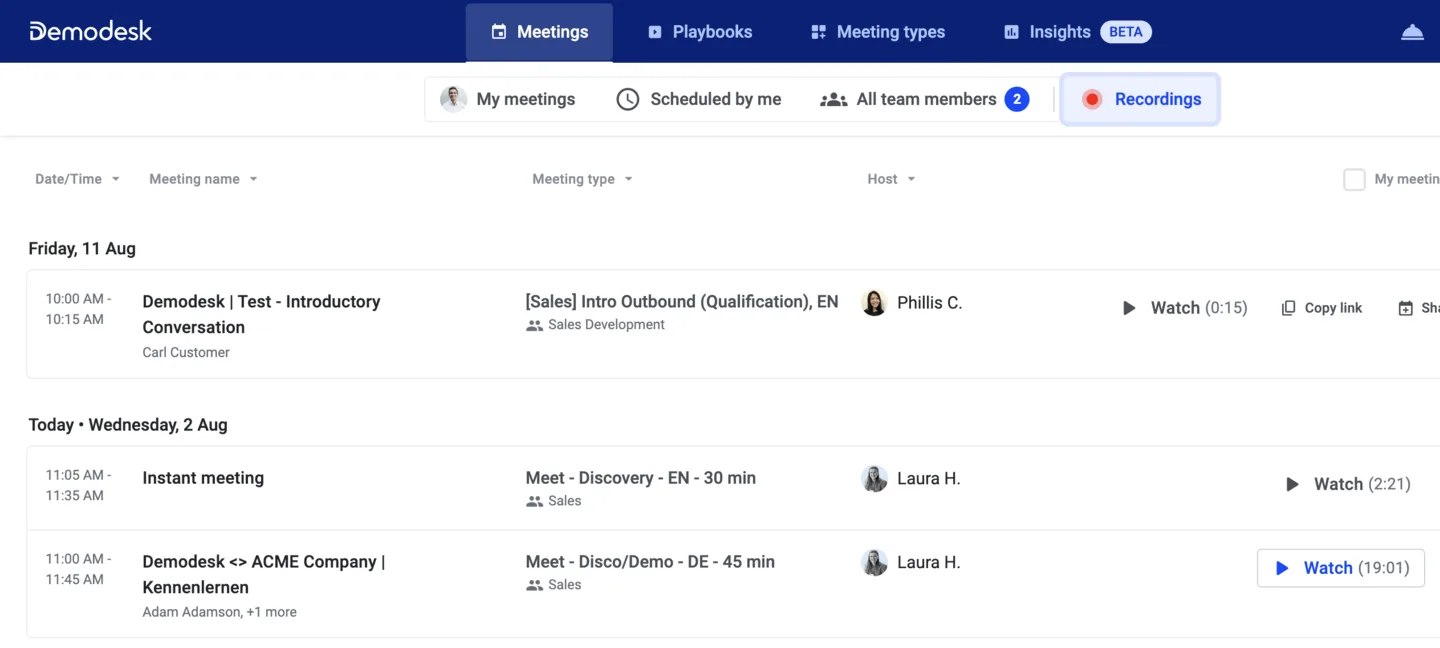Click Adam Adamson, +1 more participants
This screenshot has height=648, width=1440.
click(x=219, y=612)
